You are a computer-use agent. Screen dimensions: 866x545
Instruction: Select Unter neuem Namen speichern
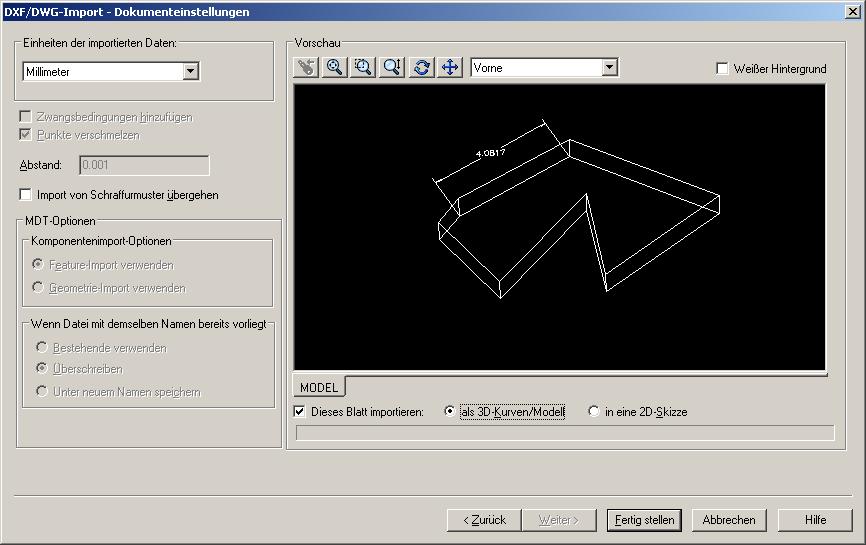pos(41,391)
